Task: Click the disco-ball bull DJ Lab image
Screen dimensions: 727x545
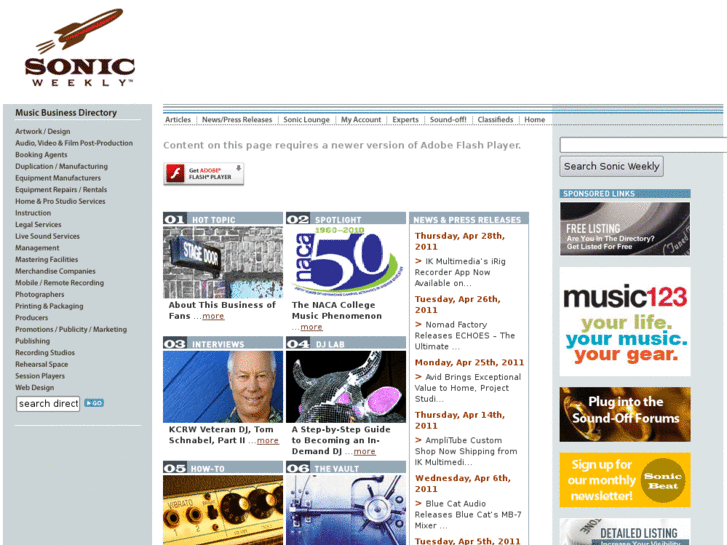Action: click(346, 386)
